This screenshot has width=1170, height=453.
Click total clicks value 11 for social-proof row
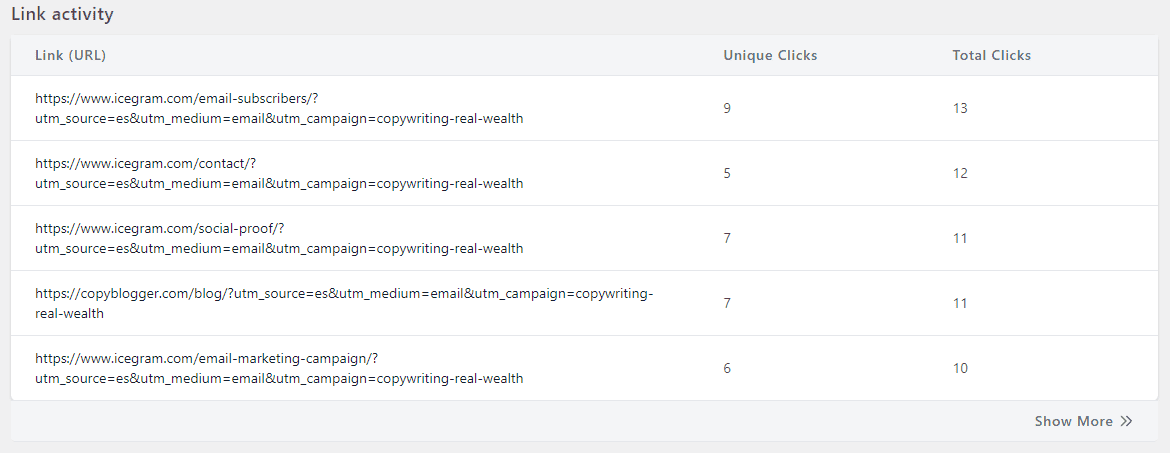[960, 238]
